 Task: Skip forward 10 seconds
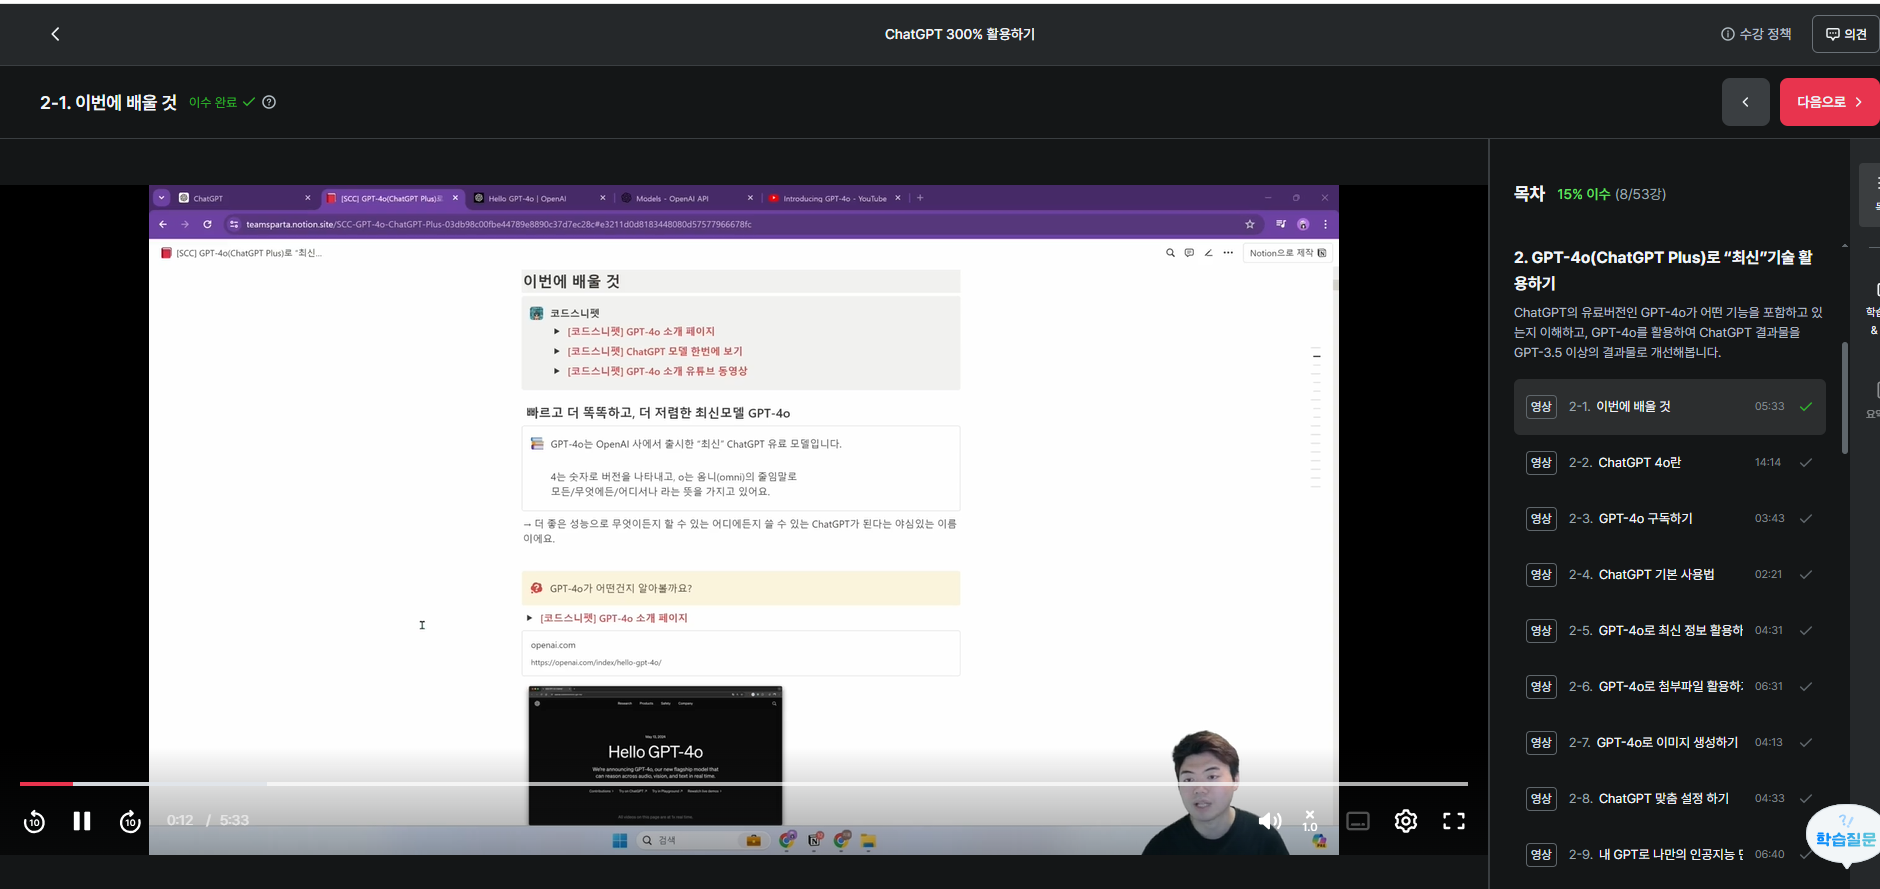tap(130, 821)
